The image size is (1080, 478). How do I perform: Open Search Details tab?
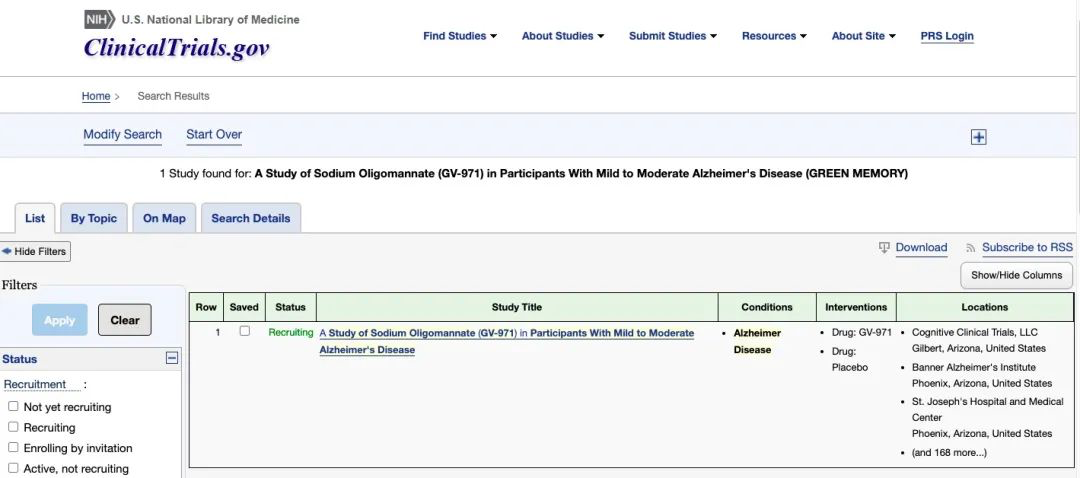coord(251,218)
